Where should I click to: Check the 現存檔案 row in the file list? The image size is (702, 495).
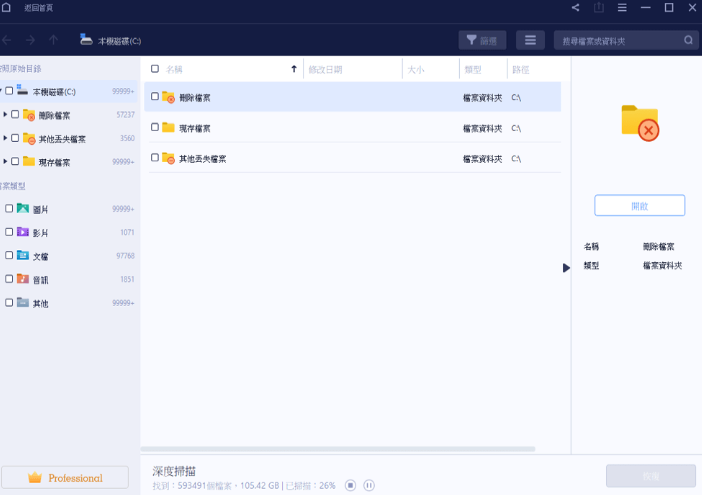click(x=155, y=127)
